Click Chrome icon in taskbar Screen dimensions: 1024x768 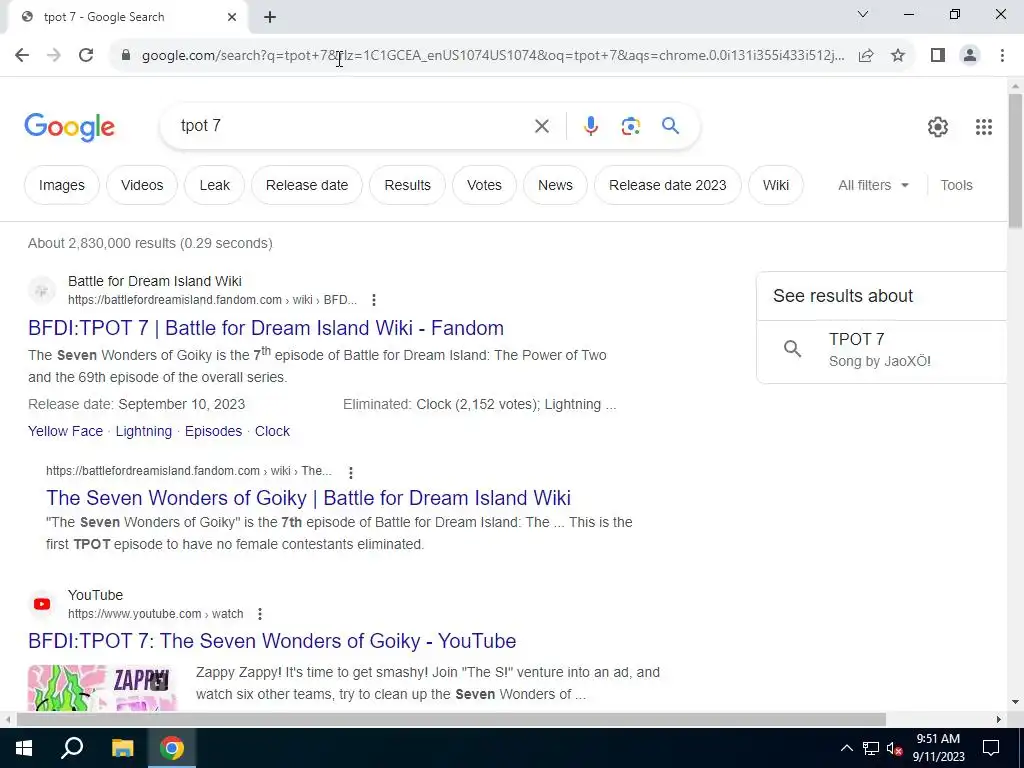coord(172,748)
